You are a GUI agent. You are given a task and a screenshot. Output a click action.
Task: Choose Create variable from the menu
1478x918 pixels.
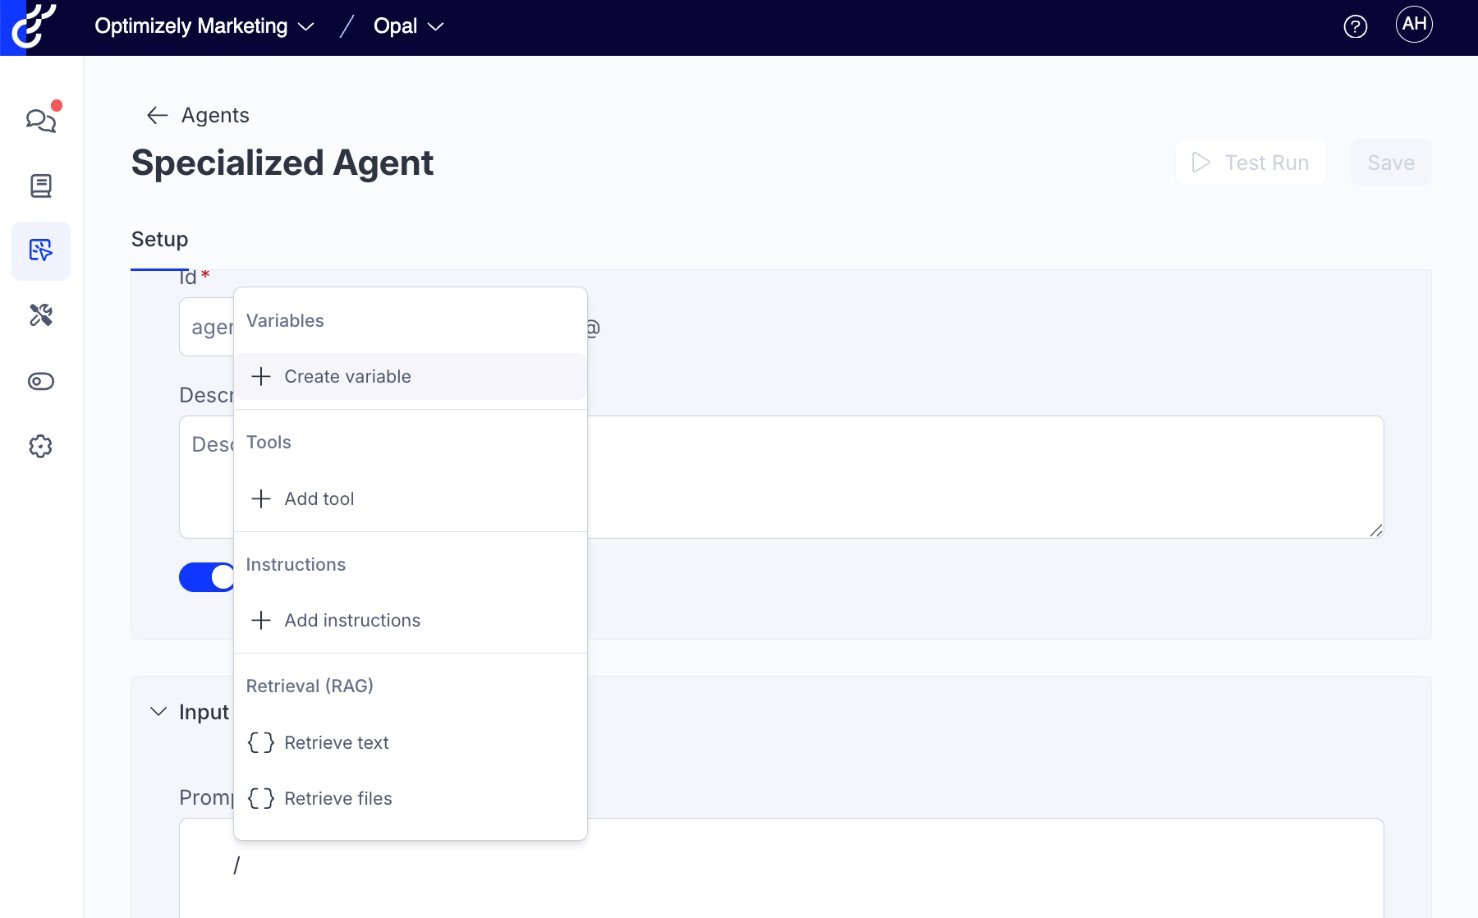[347, 377]
